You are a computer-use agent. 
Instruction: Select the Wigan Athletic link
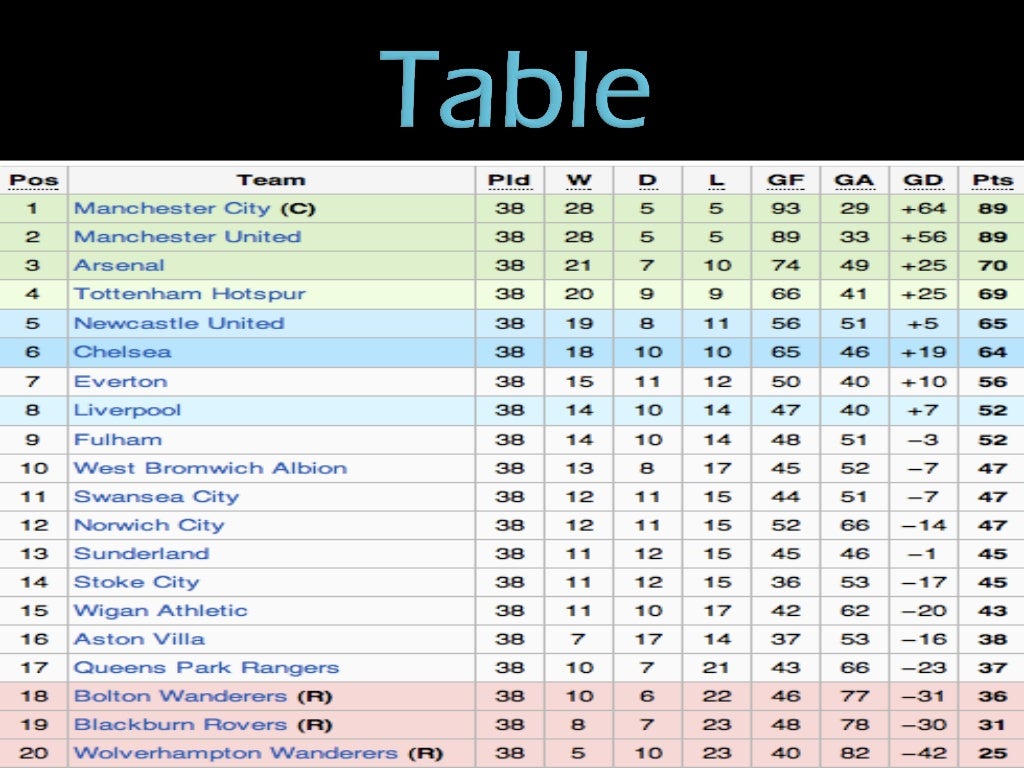pyautogui.click(x=161, y=611)
